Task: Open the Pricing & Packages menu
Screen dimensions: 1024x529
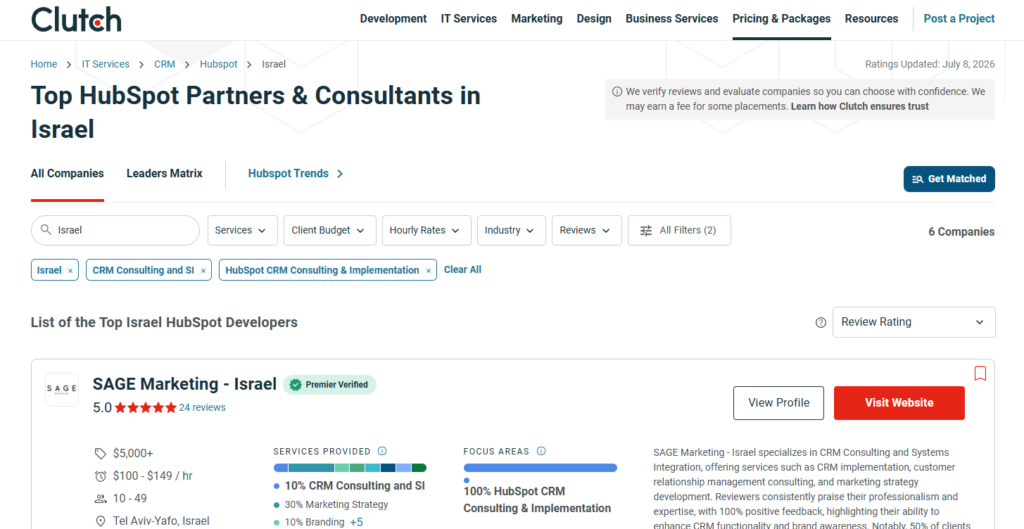Action: coord(781,19)
